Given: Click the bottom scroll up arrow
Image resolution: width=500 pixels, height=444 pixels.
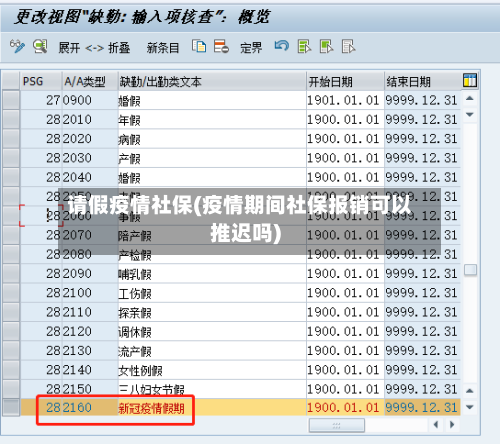Looking at the screenshot, I should coord(470,391).
